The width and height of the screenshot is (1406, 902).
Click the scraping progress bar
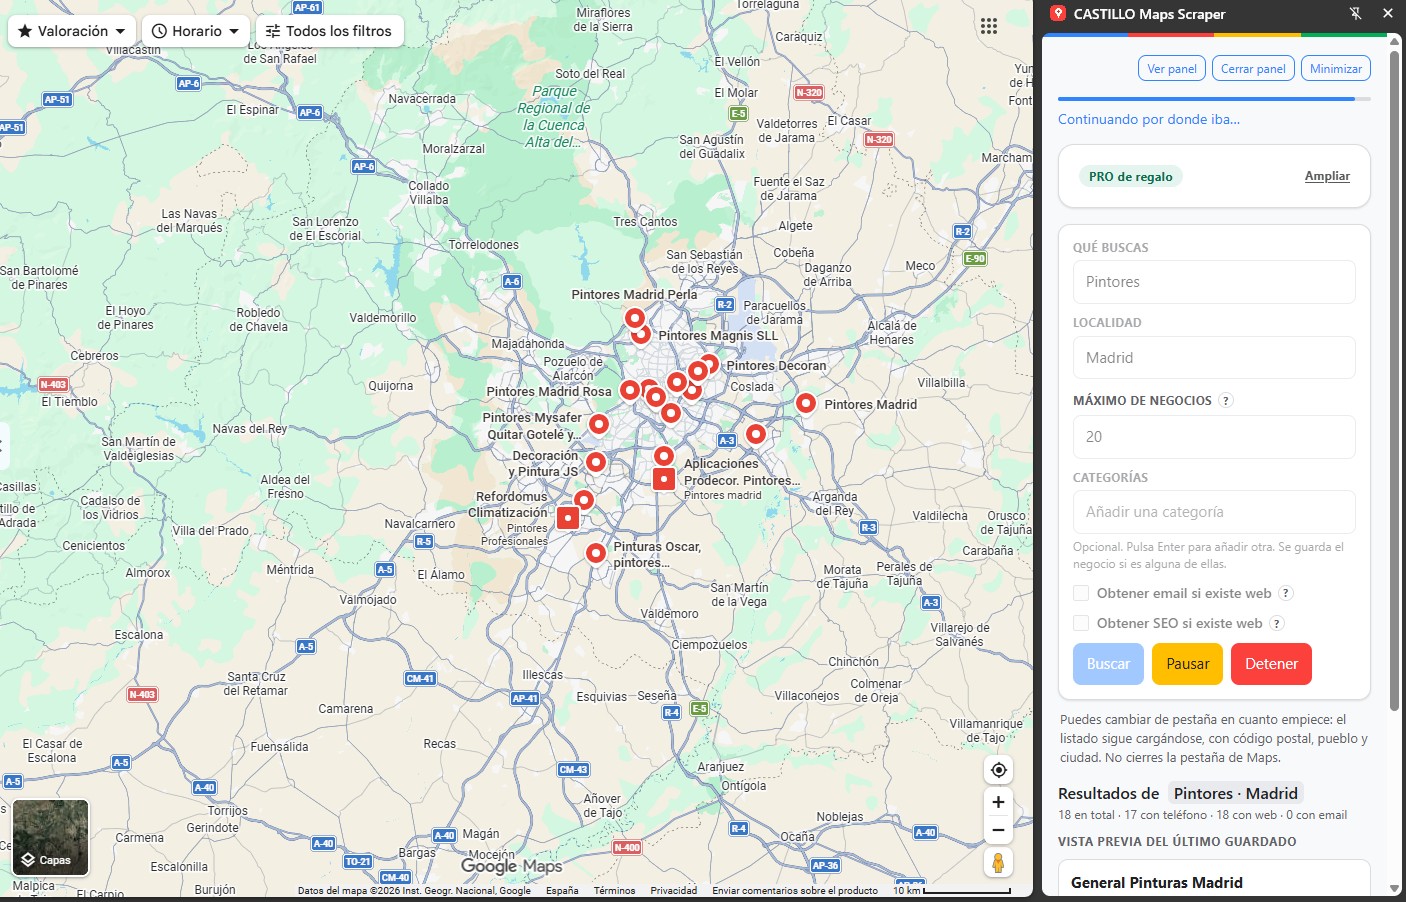point(1214,99)
